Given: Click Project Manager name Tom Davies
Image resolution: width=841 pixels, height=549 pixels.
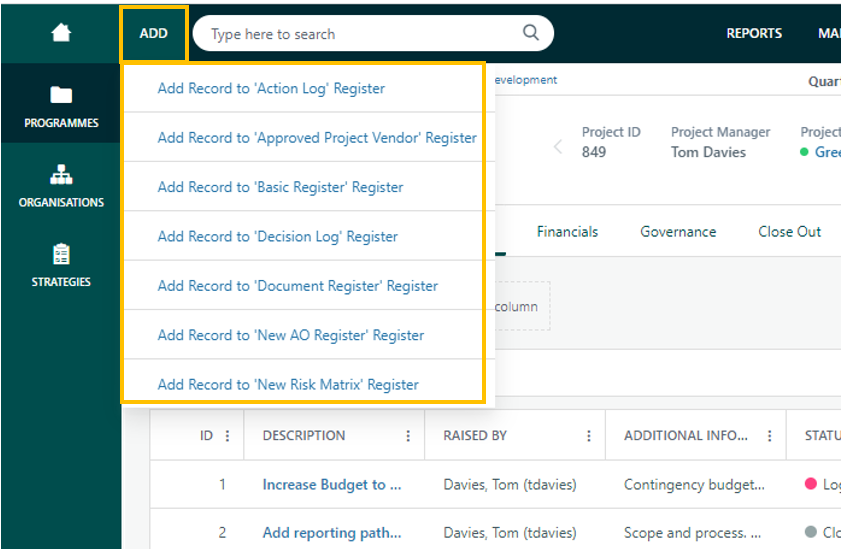Looking at the screenshot, I should point(708,152).
